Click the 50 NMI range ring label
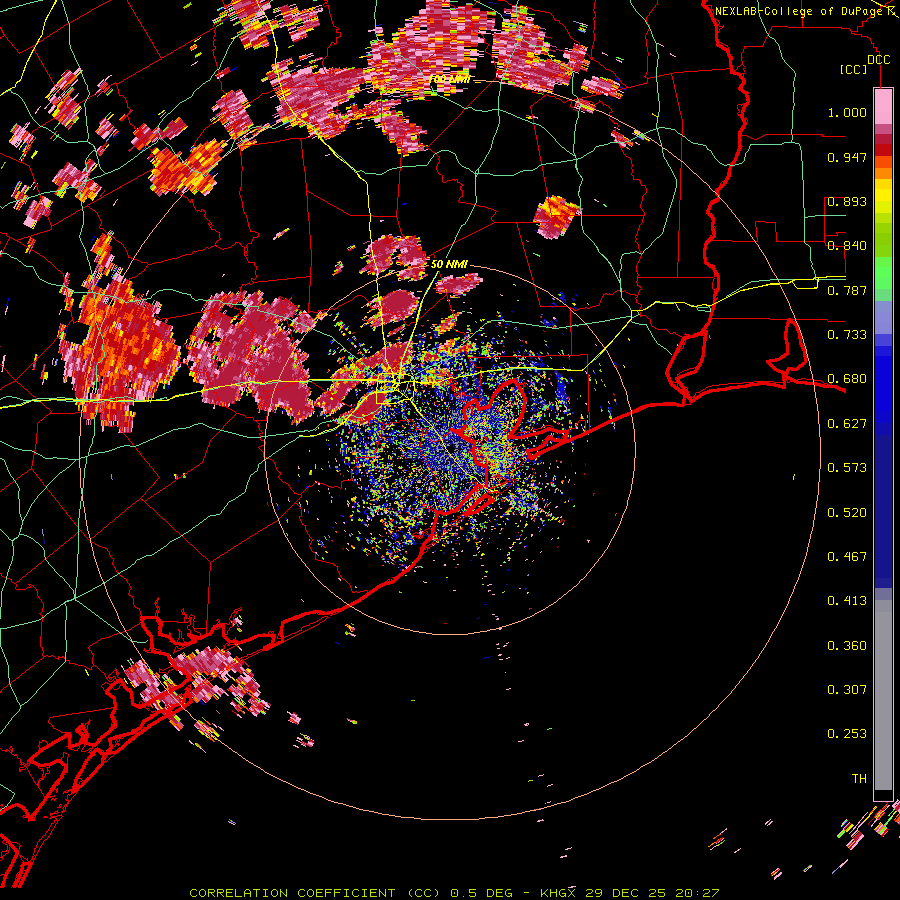This screenshot has height=900, width=900. click(449, 264)
